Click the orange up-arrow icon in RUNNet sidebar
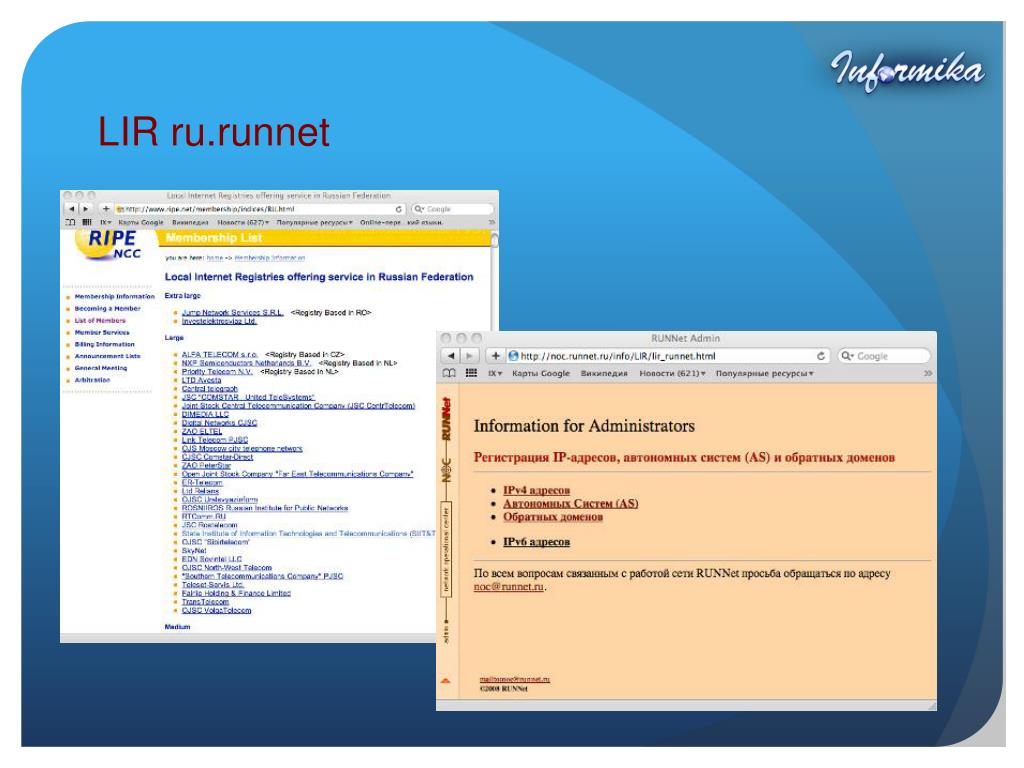Viewport: 1024px width, 768px height. 445,680
